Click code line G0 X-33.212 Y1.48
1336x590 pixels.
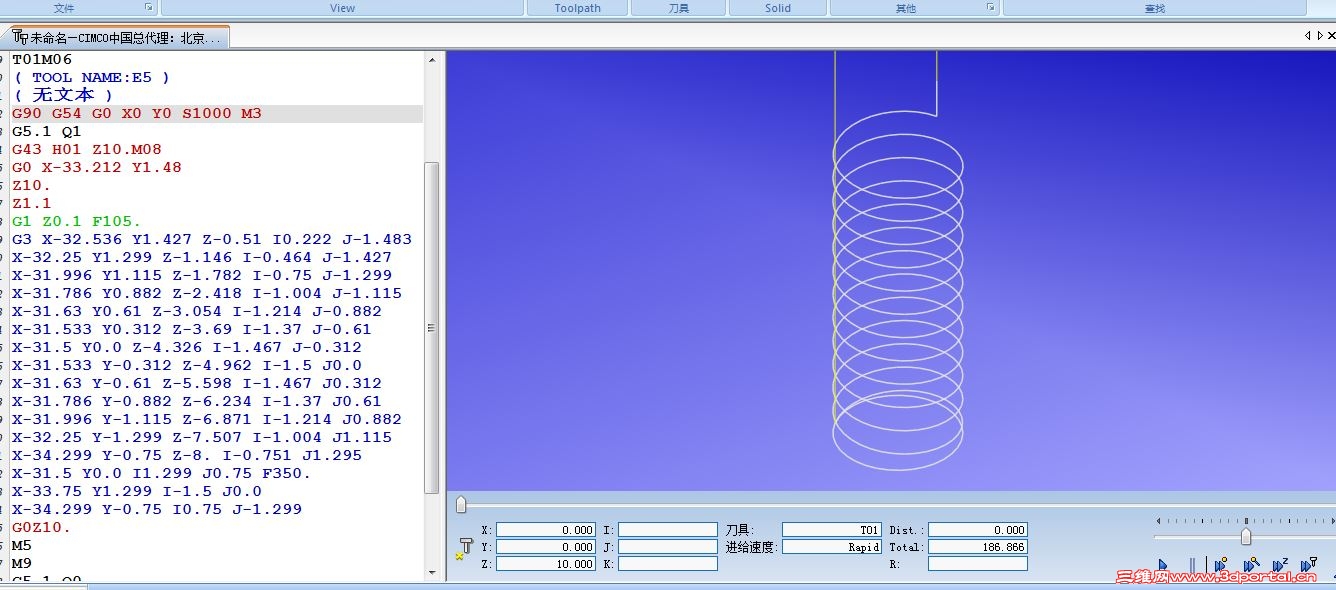click(97, 168)
